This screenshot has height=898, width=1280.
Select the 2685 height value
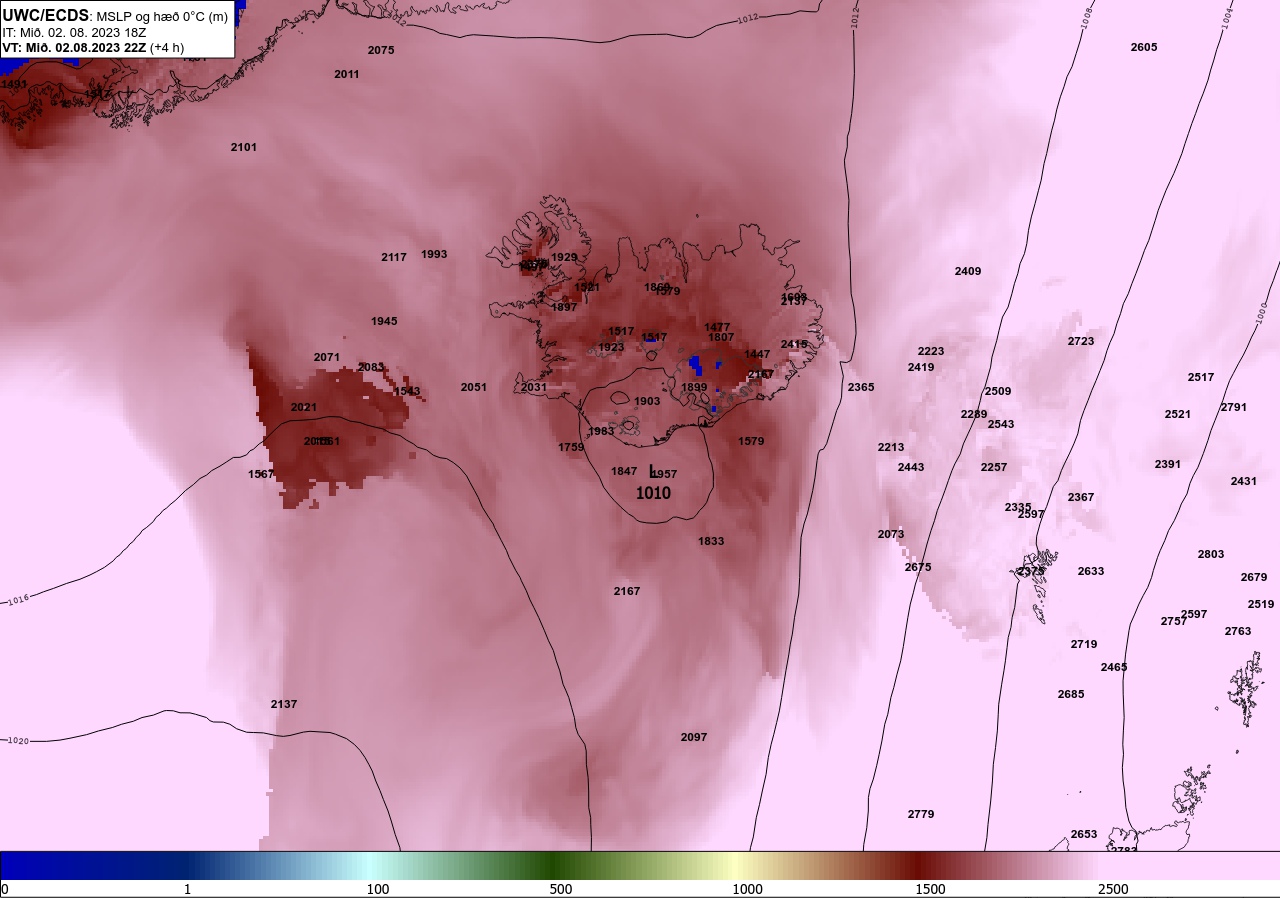1071,694
